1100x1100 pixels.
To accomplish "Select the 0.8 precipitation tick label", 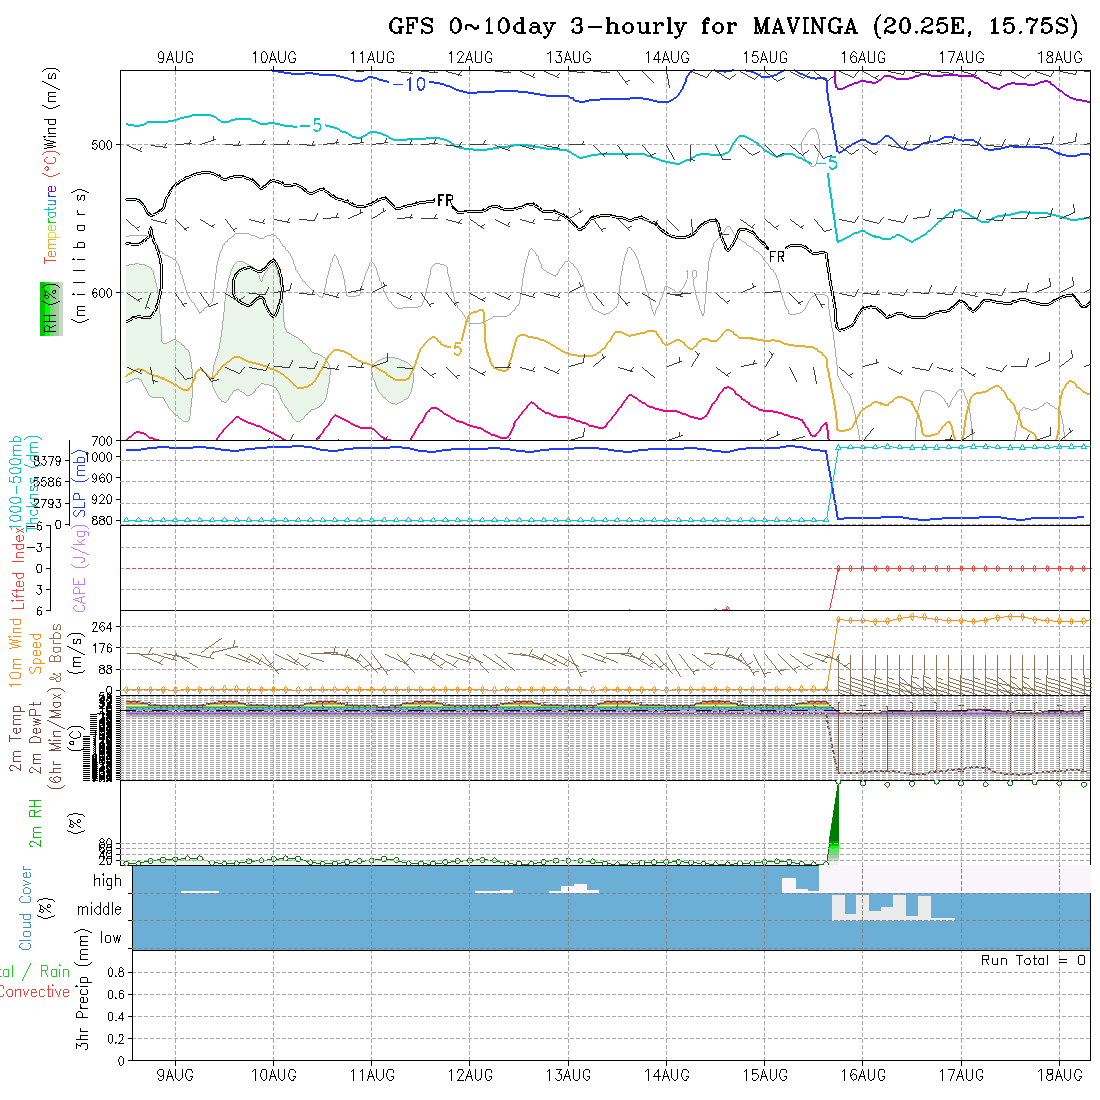I will coord(116,972).
